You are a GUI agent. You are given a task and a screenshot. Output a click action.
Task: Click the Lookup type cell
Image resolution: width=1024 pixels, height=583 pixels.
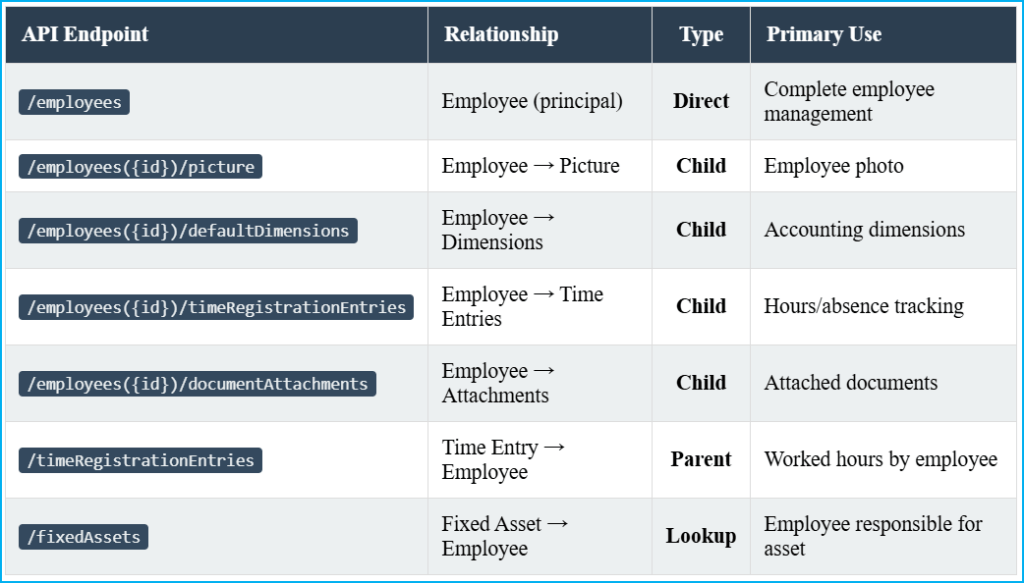(701, 537)
